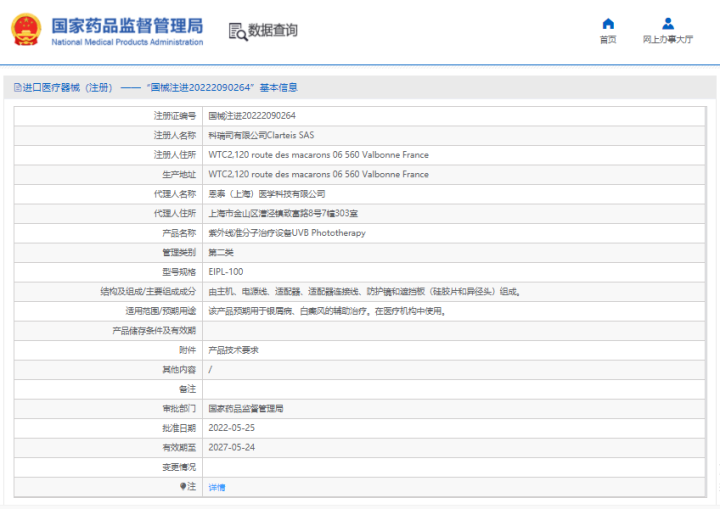
Task: Select approval date 2022-05-25
Action: 231,428
